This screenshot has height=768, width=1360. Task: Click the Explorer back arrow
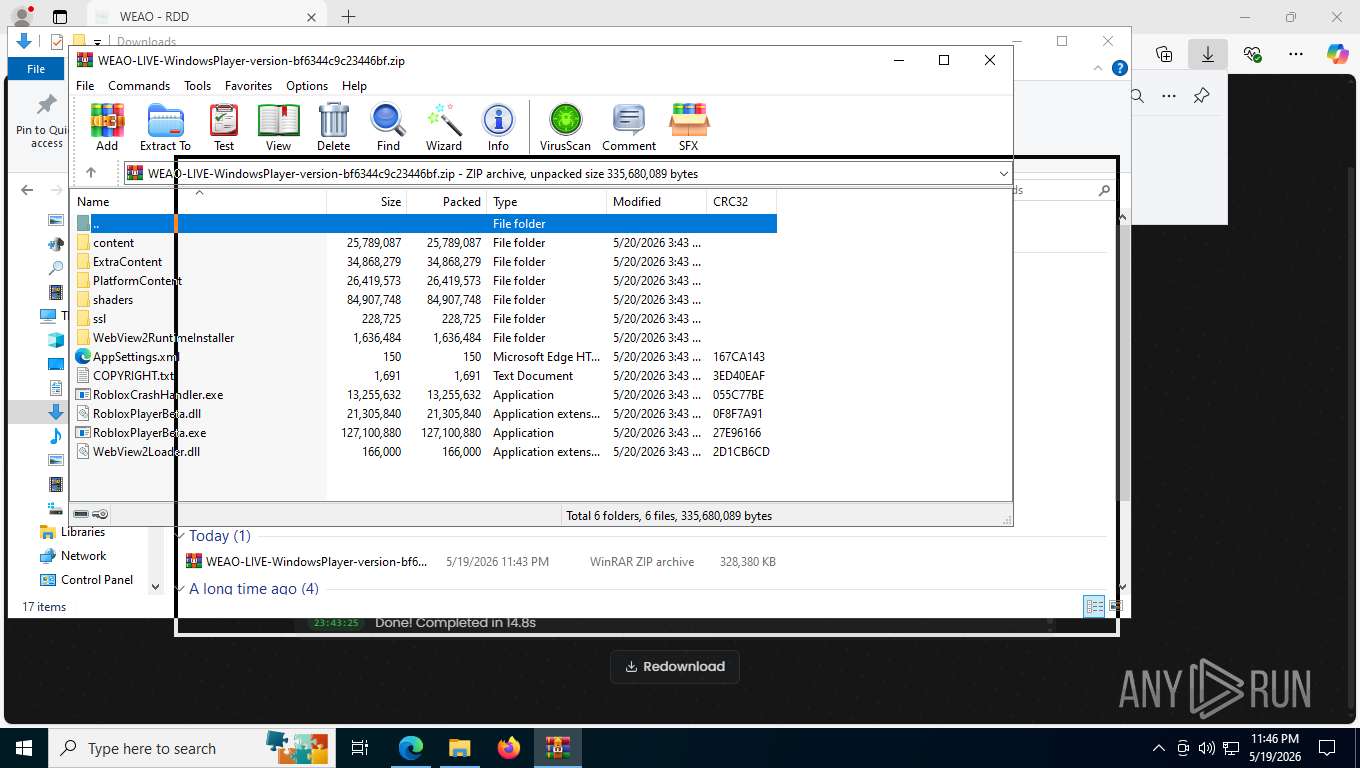point(27,190)
